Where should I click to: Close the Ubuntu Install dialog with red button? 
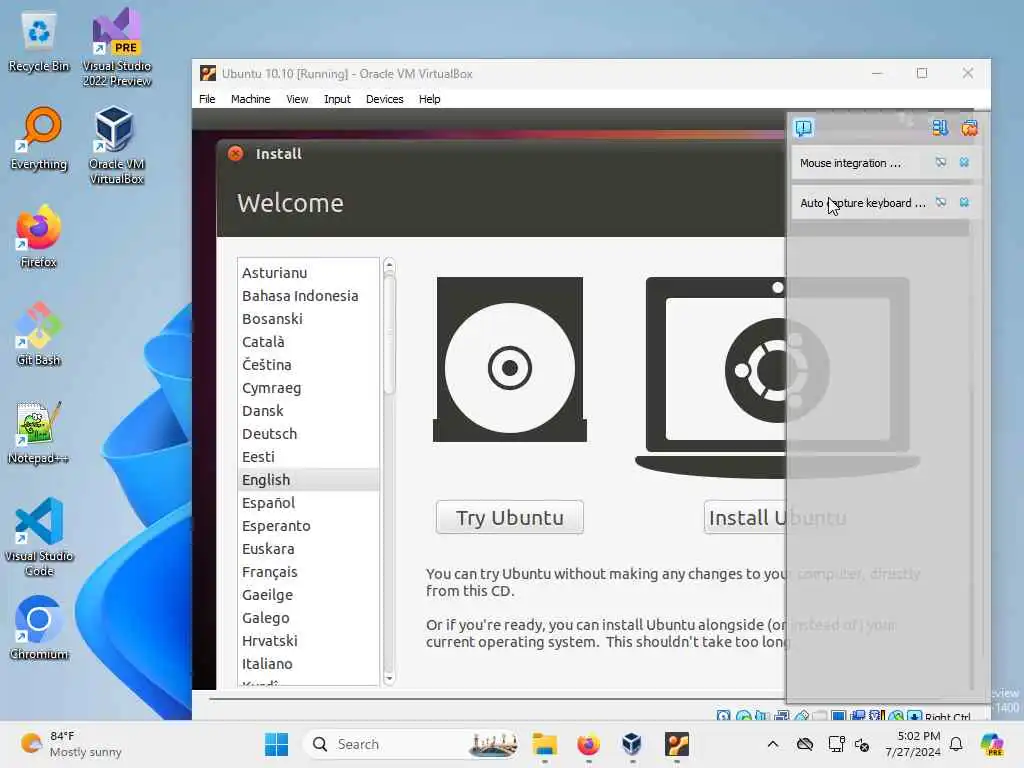point(235,153)
